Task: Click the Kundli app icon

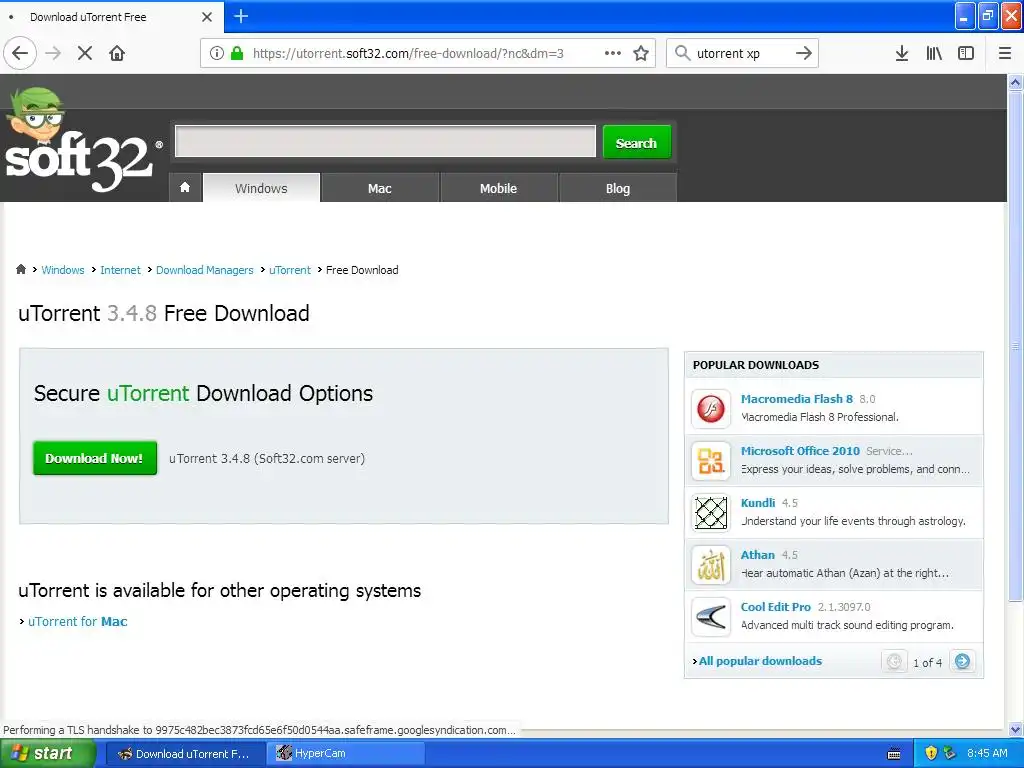Action: click(711, 513)
